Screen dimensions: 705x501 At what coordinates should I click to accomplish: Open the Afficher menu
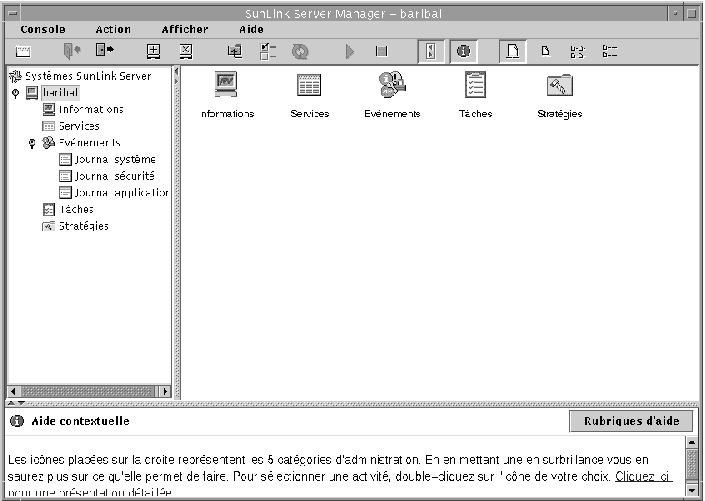(x=185, y=30)
